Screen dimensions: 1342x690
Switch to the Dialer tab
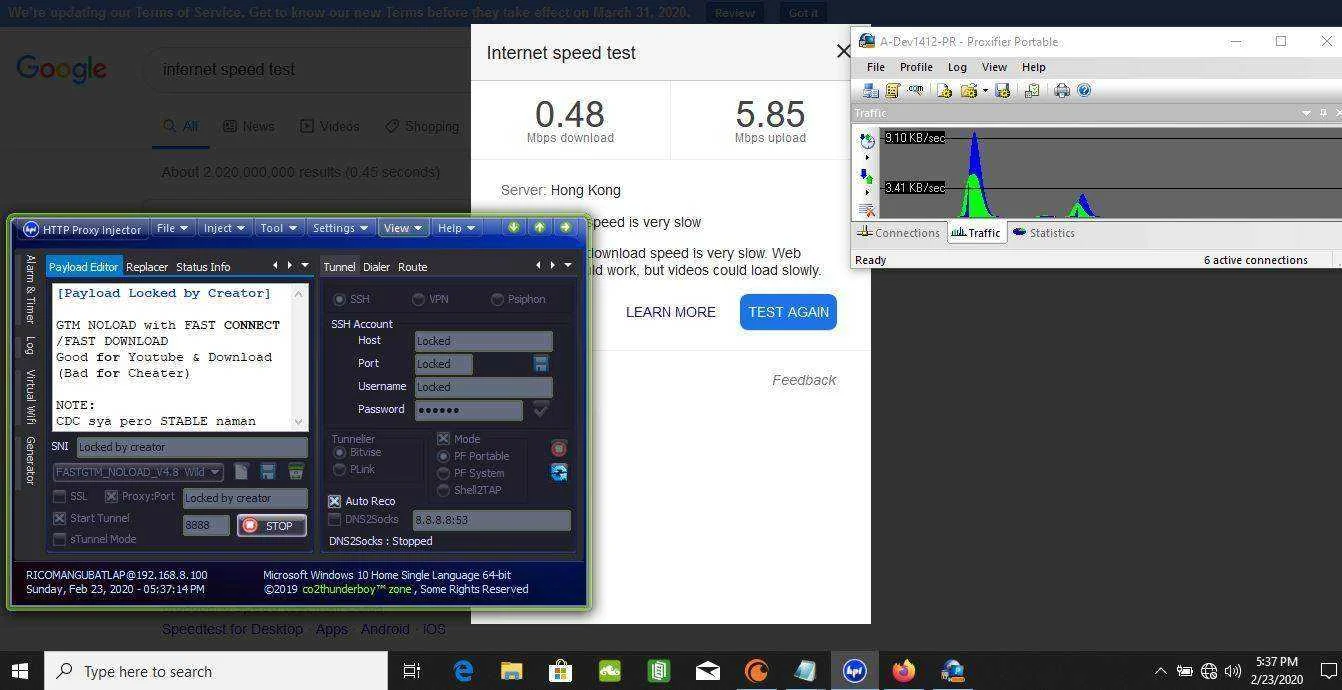[376, 267]
